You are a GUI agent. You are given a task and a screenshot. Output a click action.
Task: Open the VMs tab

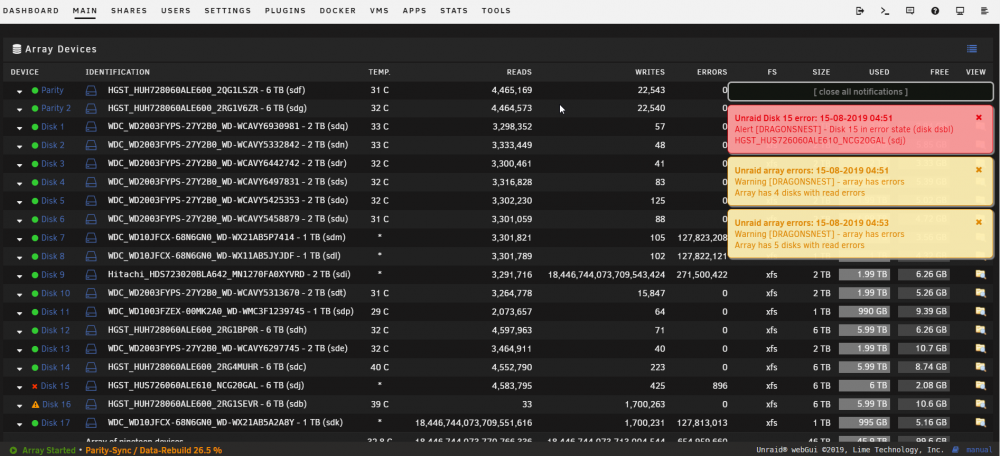click(379, 11)
